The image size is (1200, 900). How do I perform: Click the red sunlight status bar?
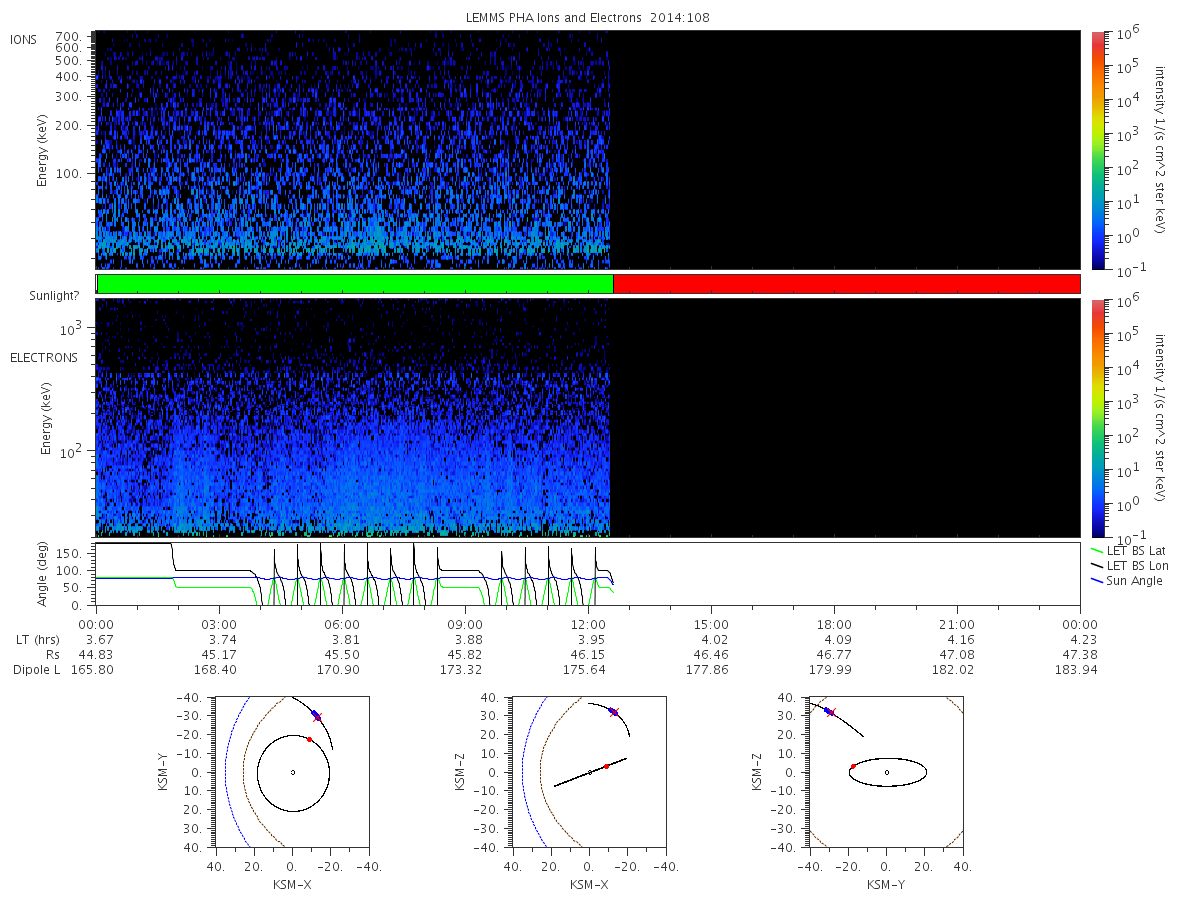tap(846, 284)
